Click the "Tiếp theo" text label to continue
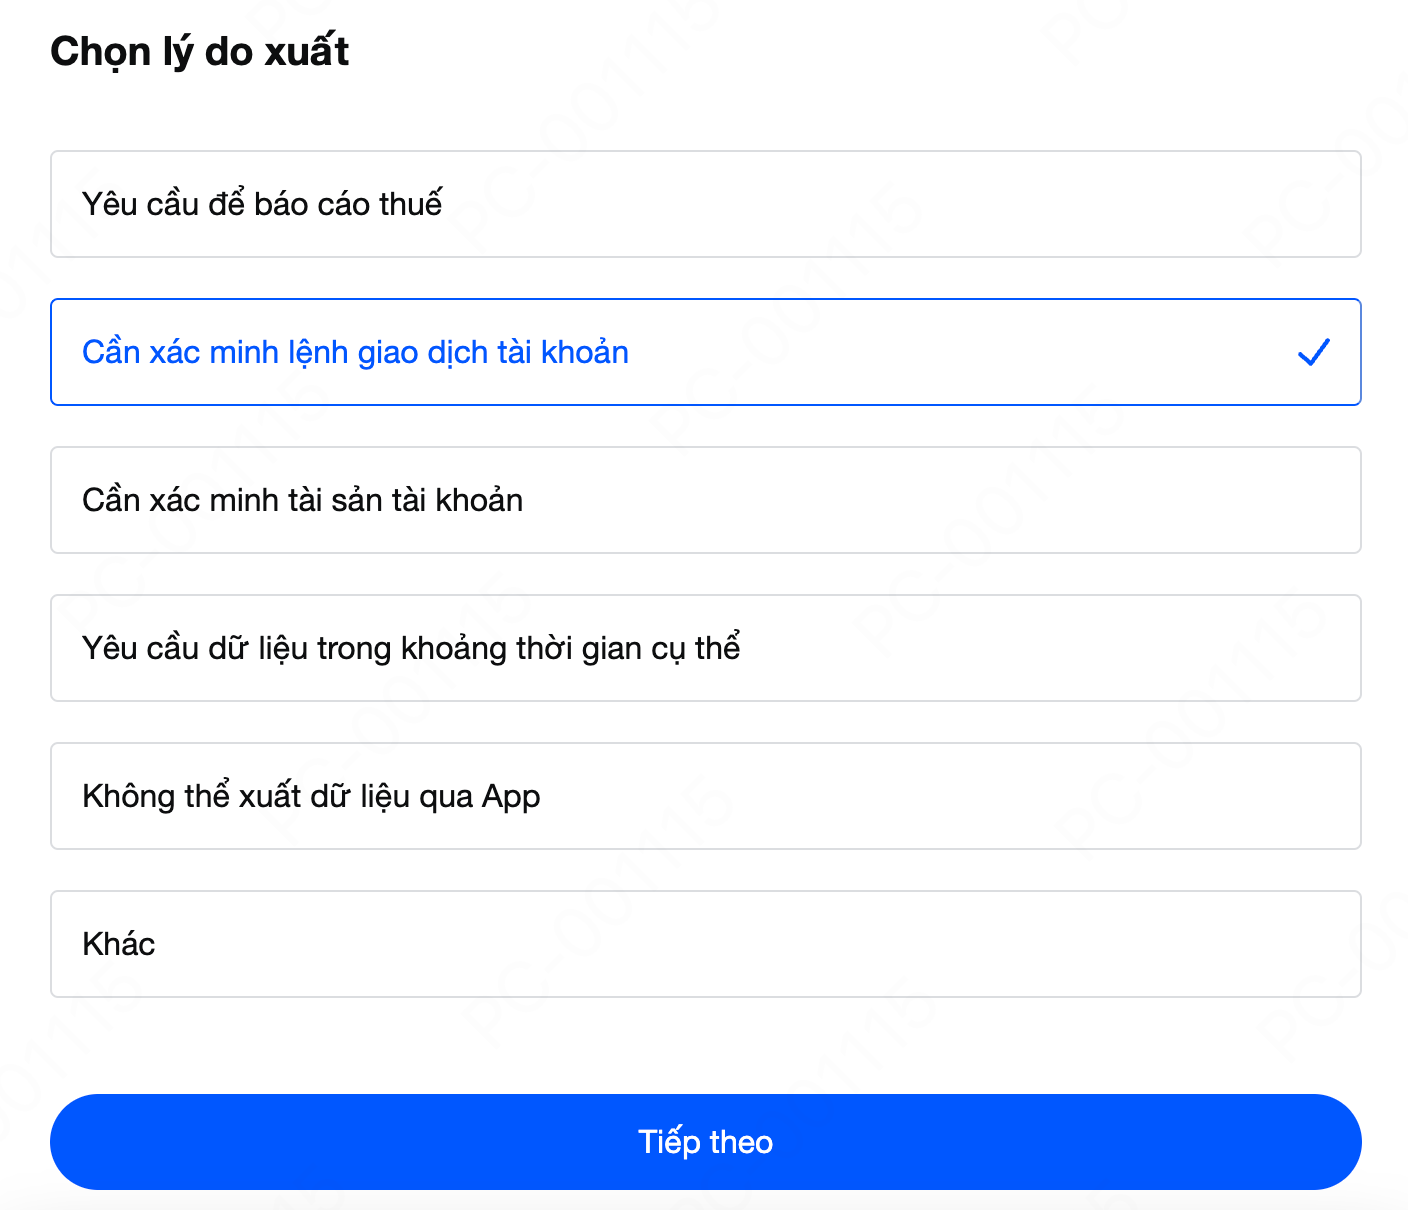The width and height of the screenshot is (1408, 1210). pyautogui.click(x=705, y=1142)
